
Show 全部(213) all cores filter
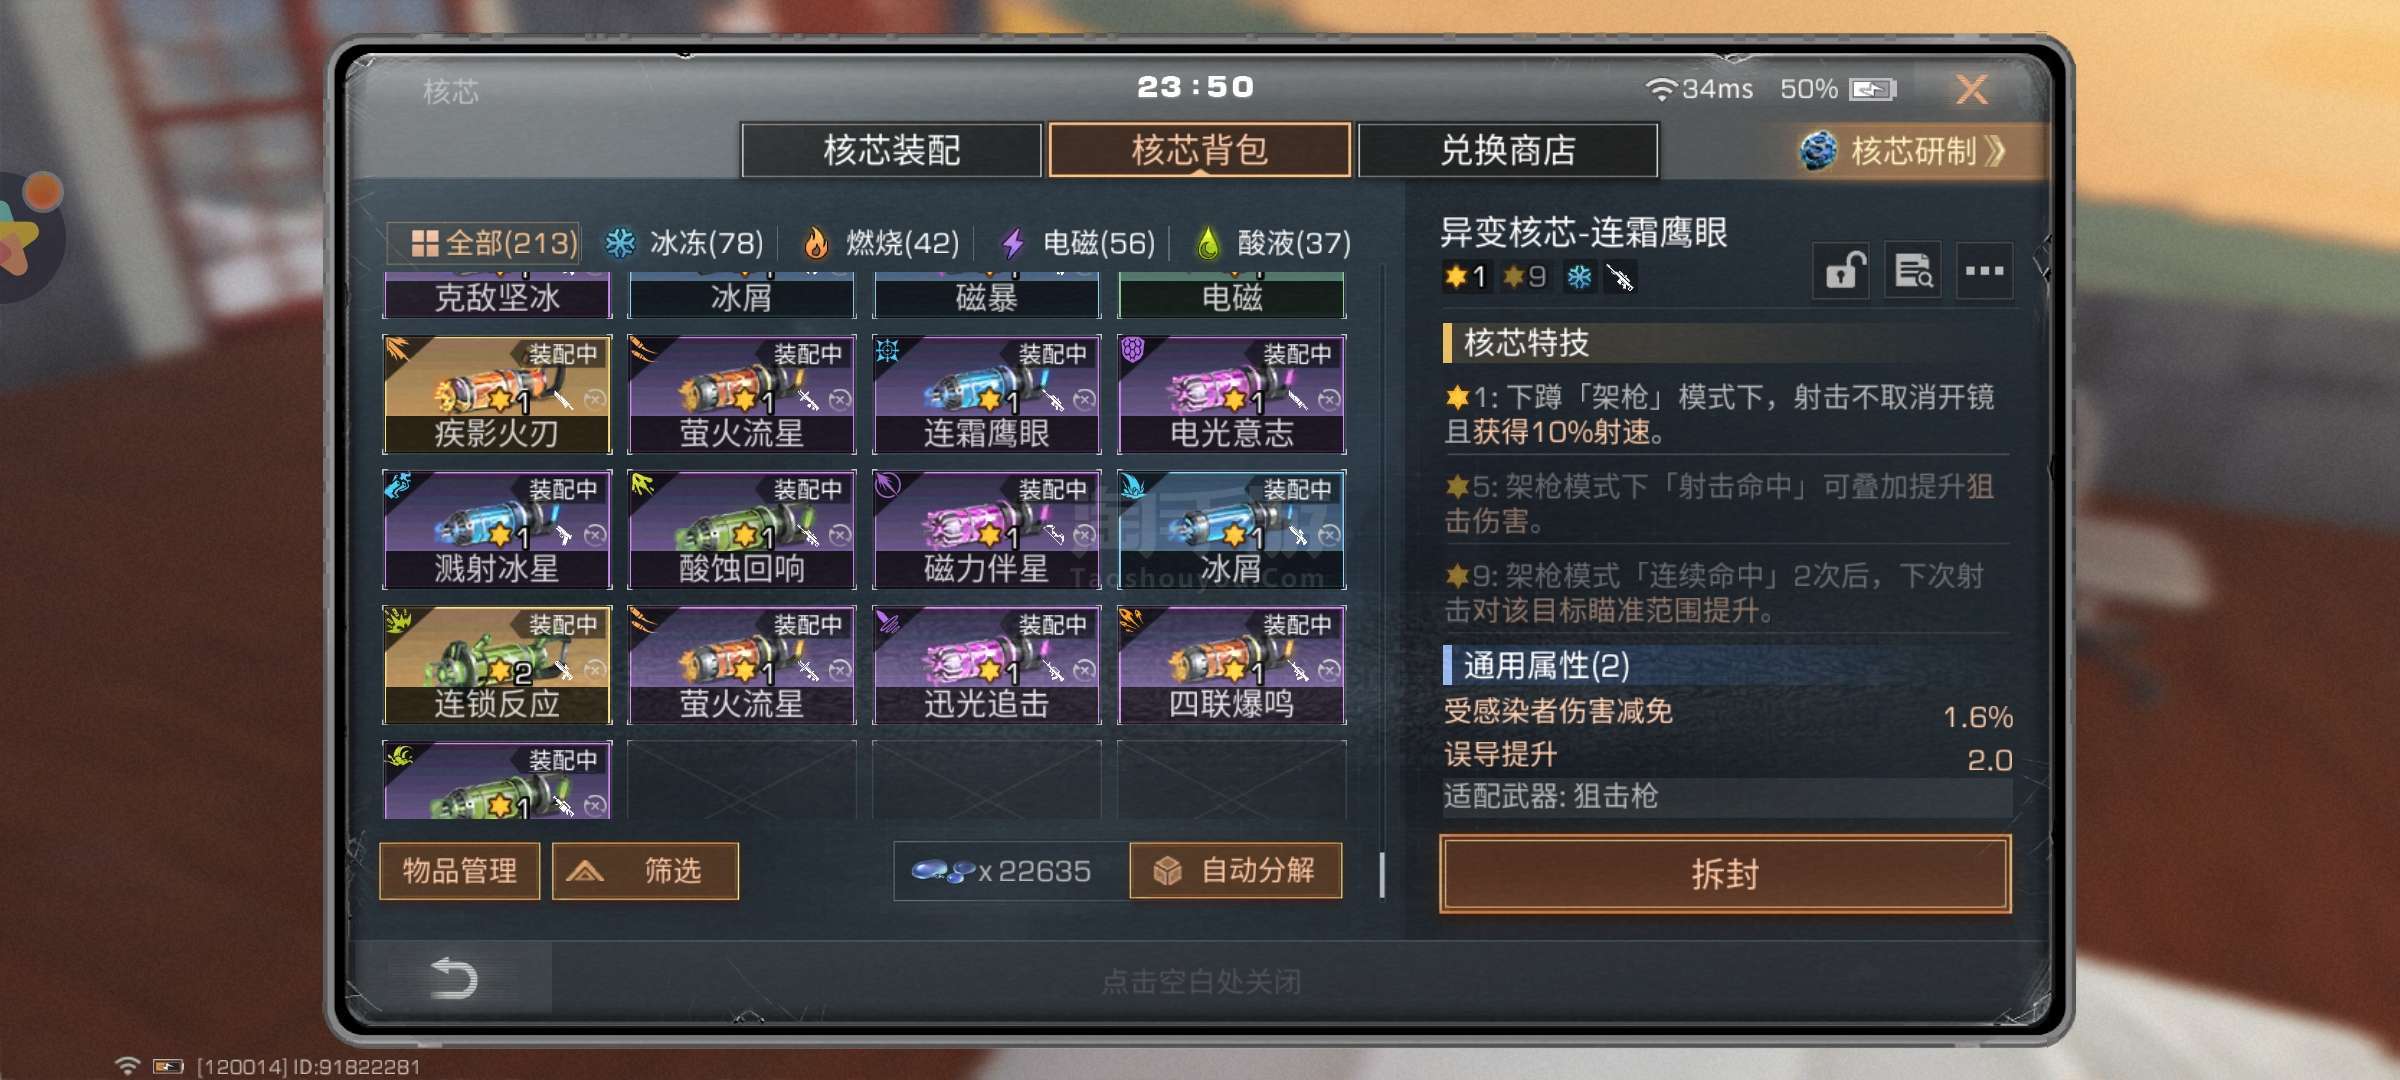pyautogui.click(x=484, y=243)
